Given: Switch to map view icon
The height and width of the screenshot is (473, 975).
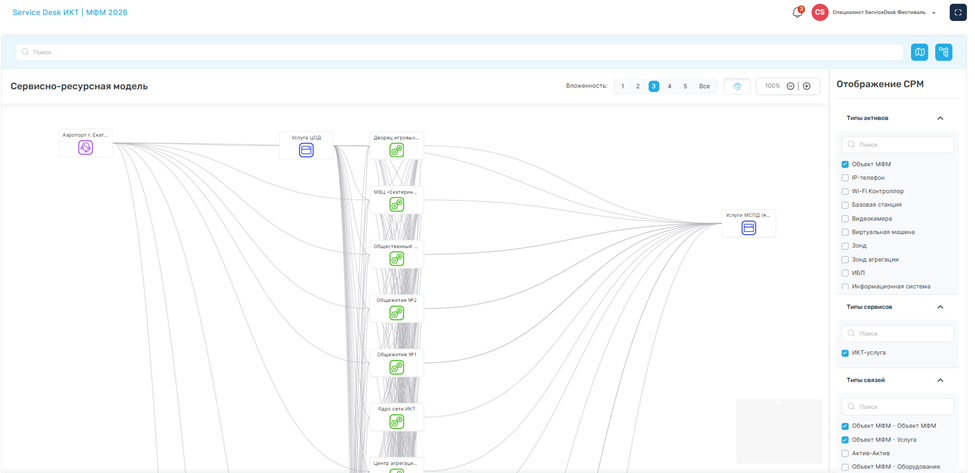Looking at the screenshot, I should 920,52.
